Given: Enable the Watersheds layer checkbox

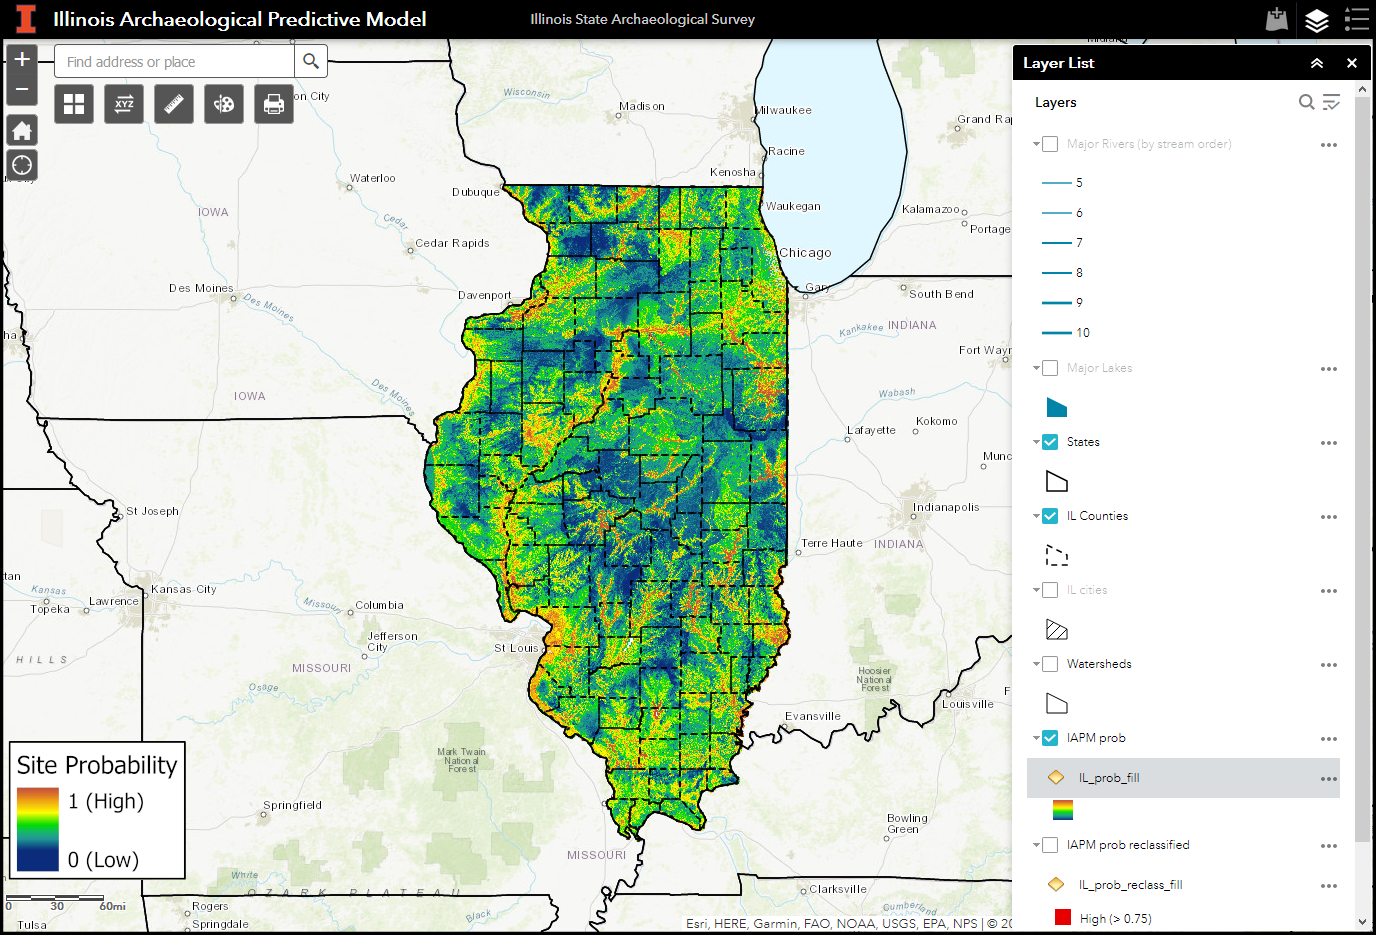Looking at the screenshot, I should pyautogui.click(x=1050, y=664).
